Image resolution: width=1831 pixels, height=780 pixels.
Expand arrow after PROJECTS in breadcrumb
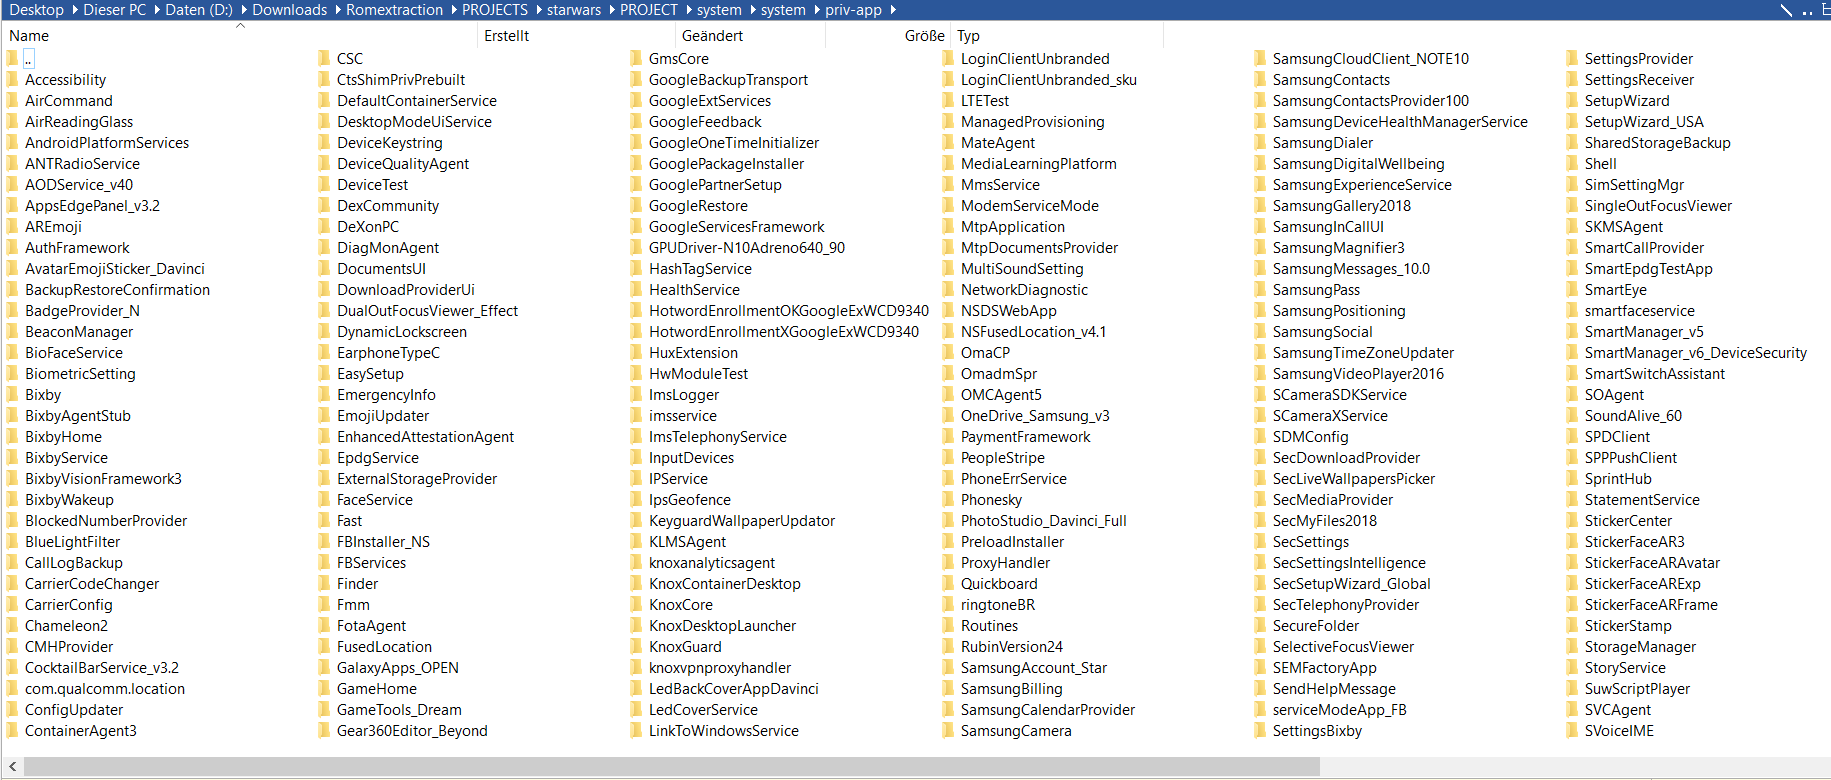tap(538, 10)
